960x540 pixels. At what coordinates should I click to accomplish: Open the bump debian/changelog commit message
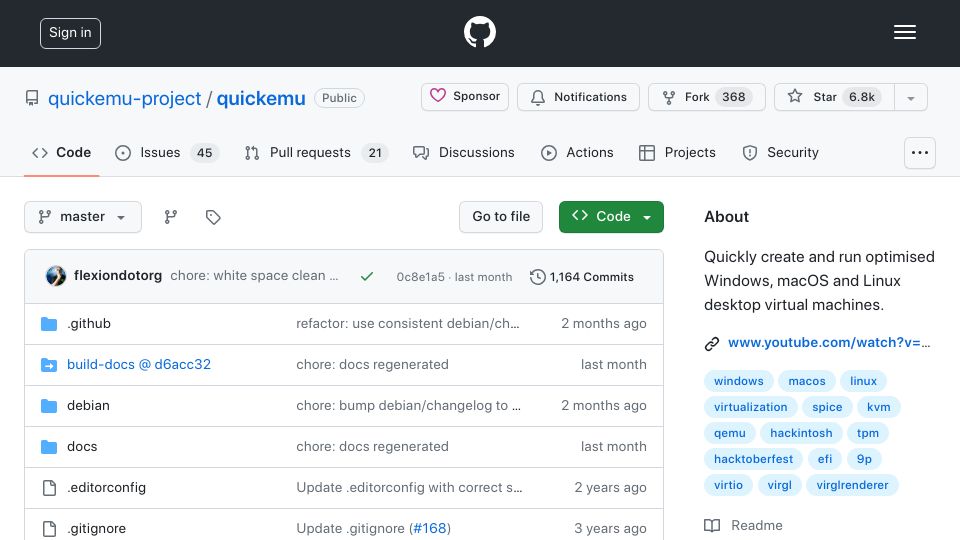coord(408,405)
